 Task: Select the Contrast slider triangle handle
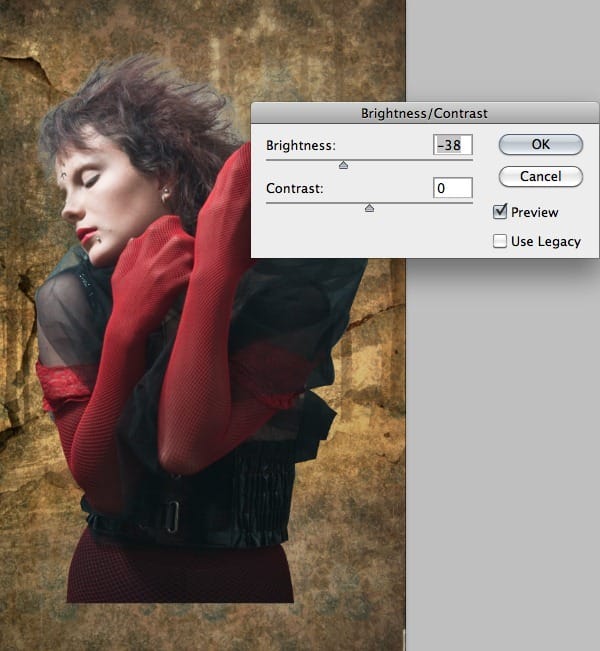(369, 208)
